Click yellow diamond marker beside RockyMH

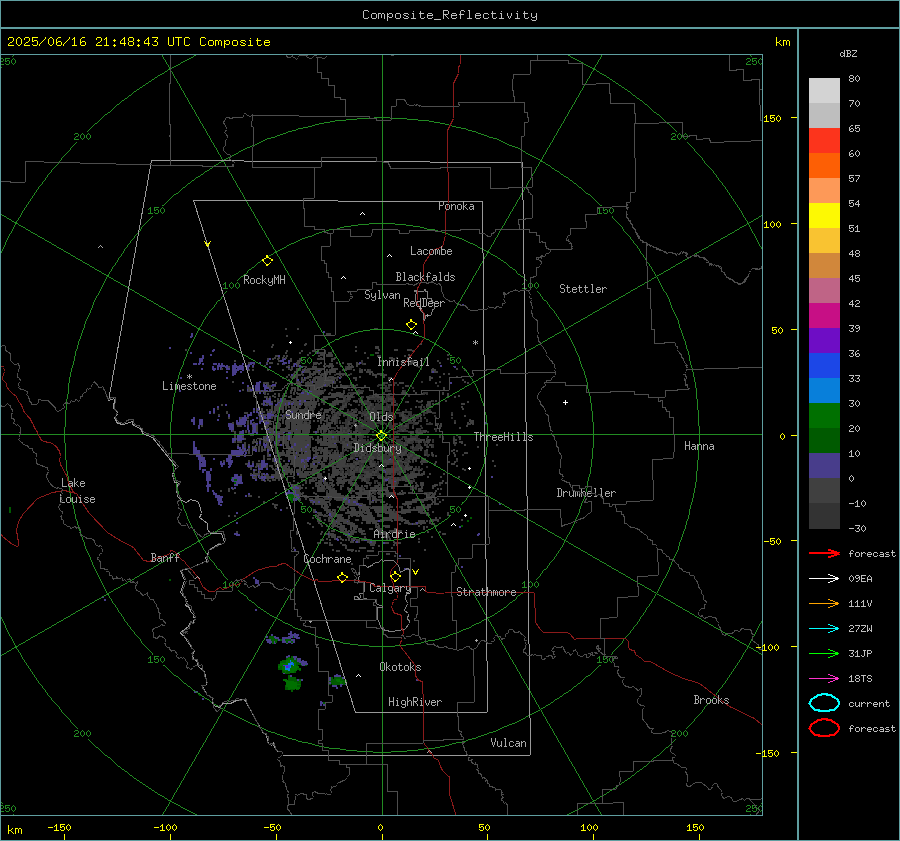[x=267, y=261]
